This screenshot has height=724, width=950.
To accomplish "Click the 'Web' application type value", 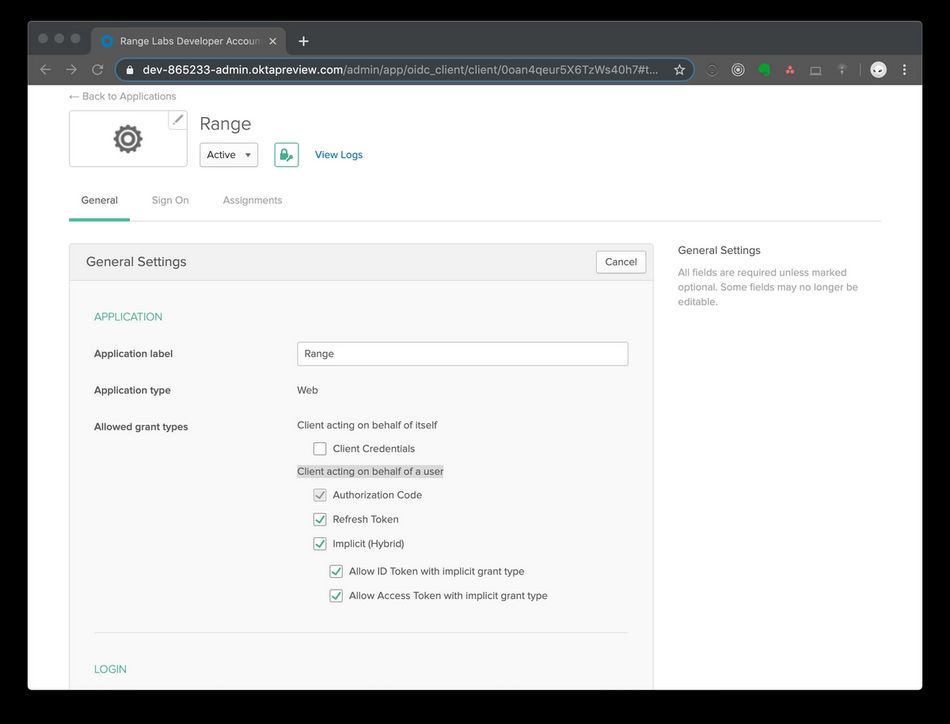I will point(307,390).
